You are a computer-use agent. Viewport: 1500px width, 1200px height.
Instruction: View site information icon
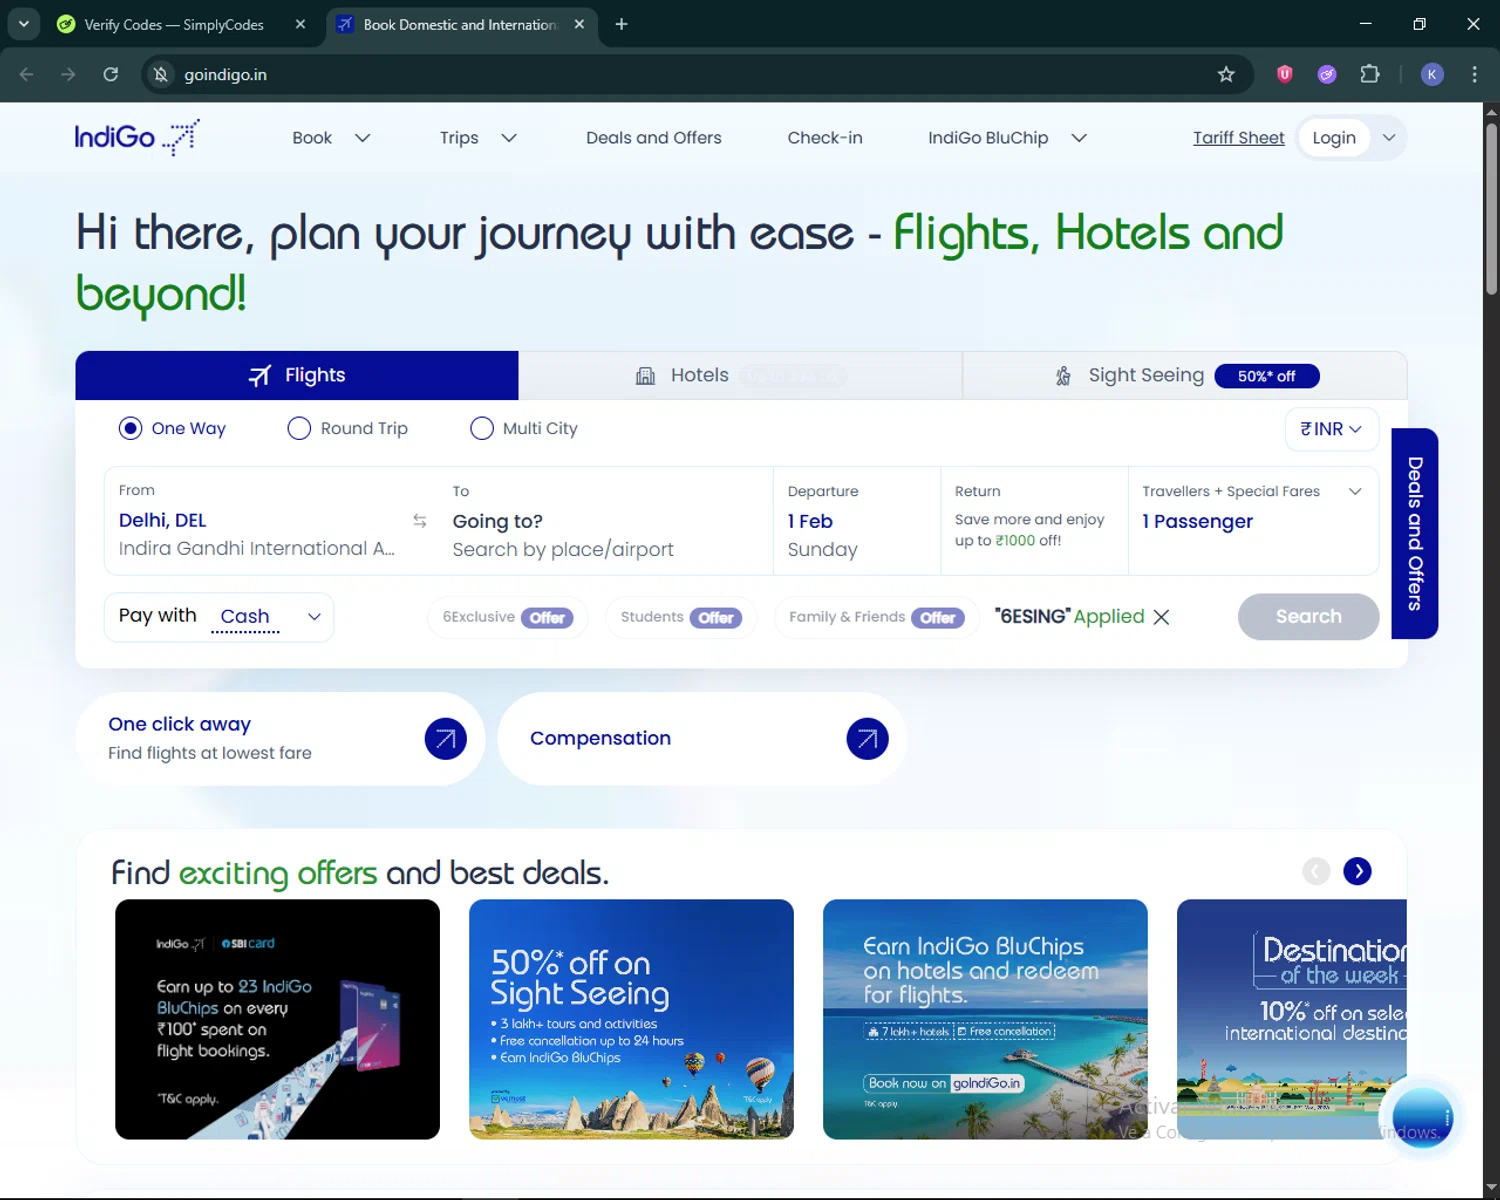[x=161, y=74]
